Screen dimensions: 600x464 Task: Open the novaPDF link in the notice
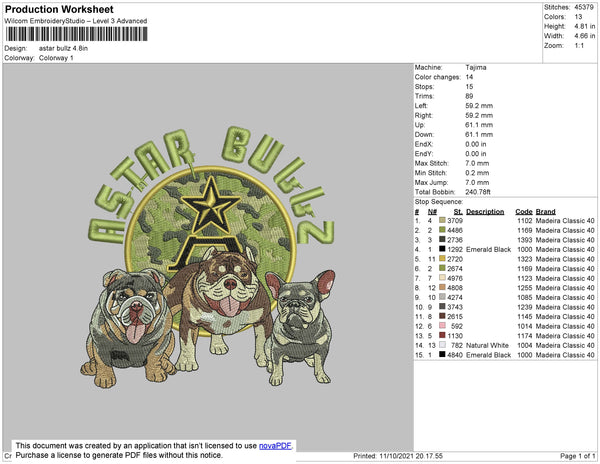275,446
